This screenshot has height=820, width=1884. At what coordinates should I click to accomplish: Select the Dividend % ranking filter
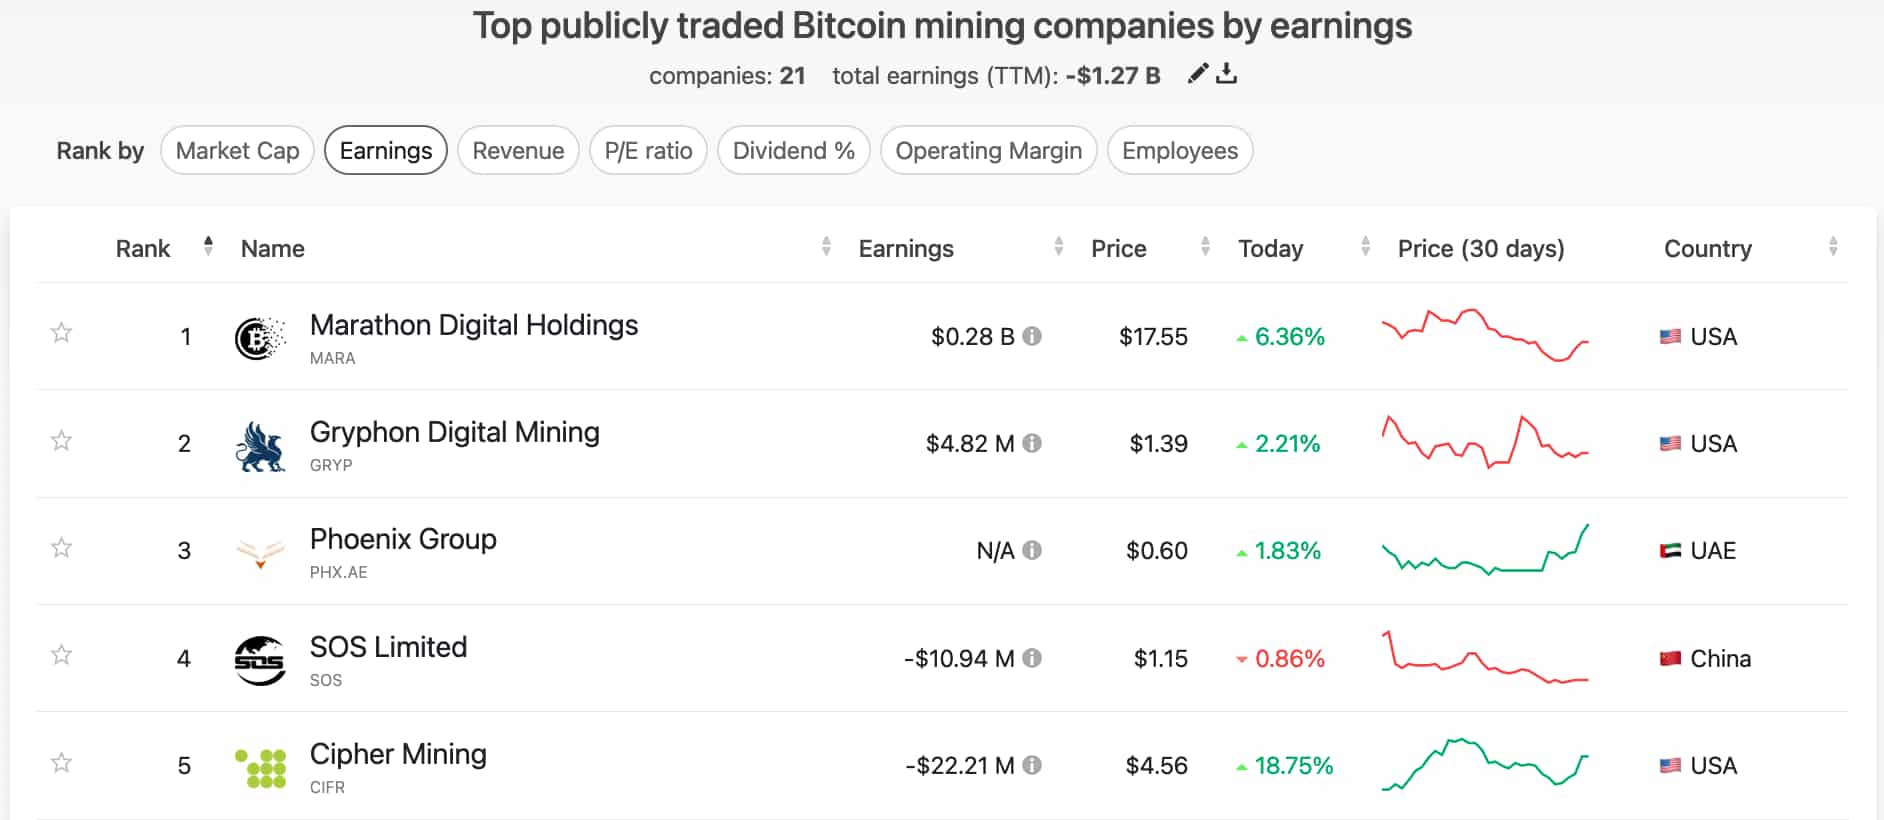point(793,150)
